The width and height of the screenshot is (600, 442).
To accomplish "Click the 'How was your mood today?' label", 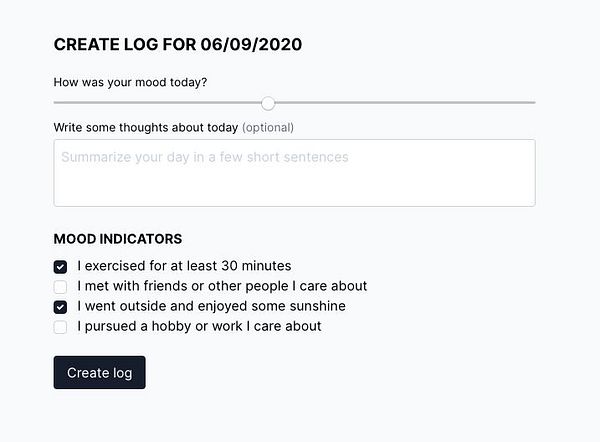I will click(130, 82).
